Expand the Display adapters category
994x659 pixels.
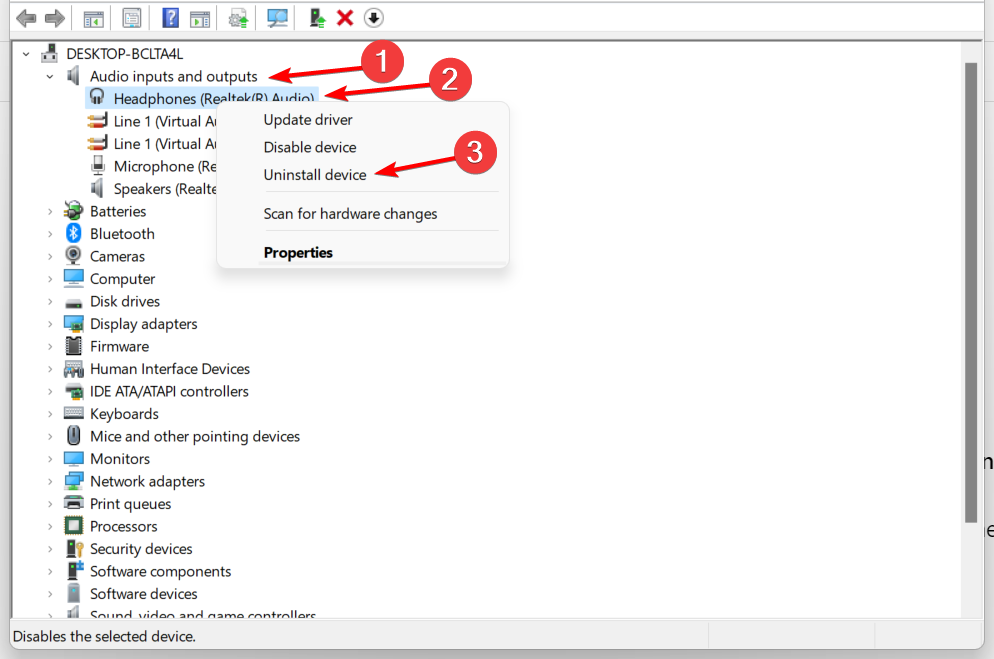click(x=50, y=324)
